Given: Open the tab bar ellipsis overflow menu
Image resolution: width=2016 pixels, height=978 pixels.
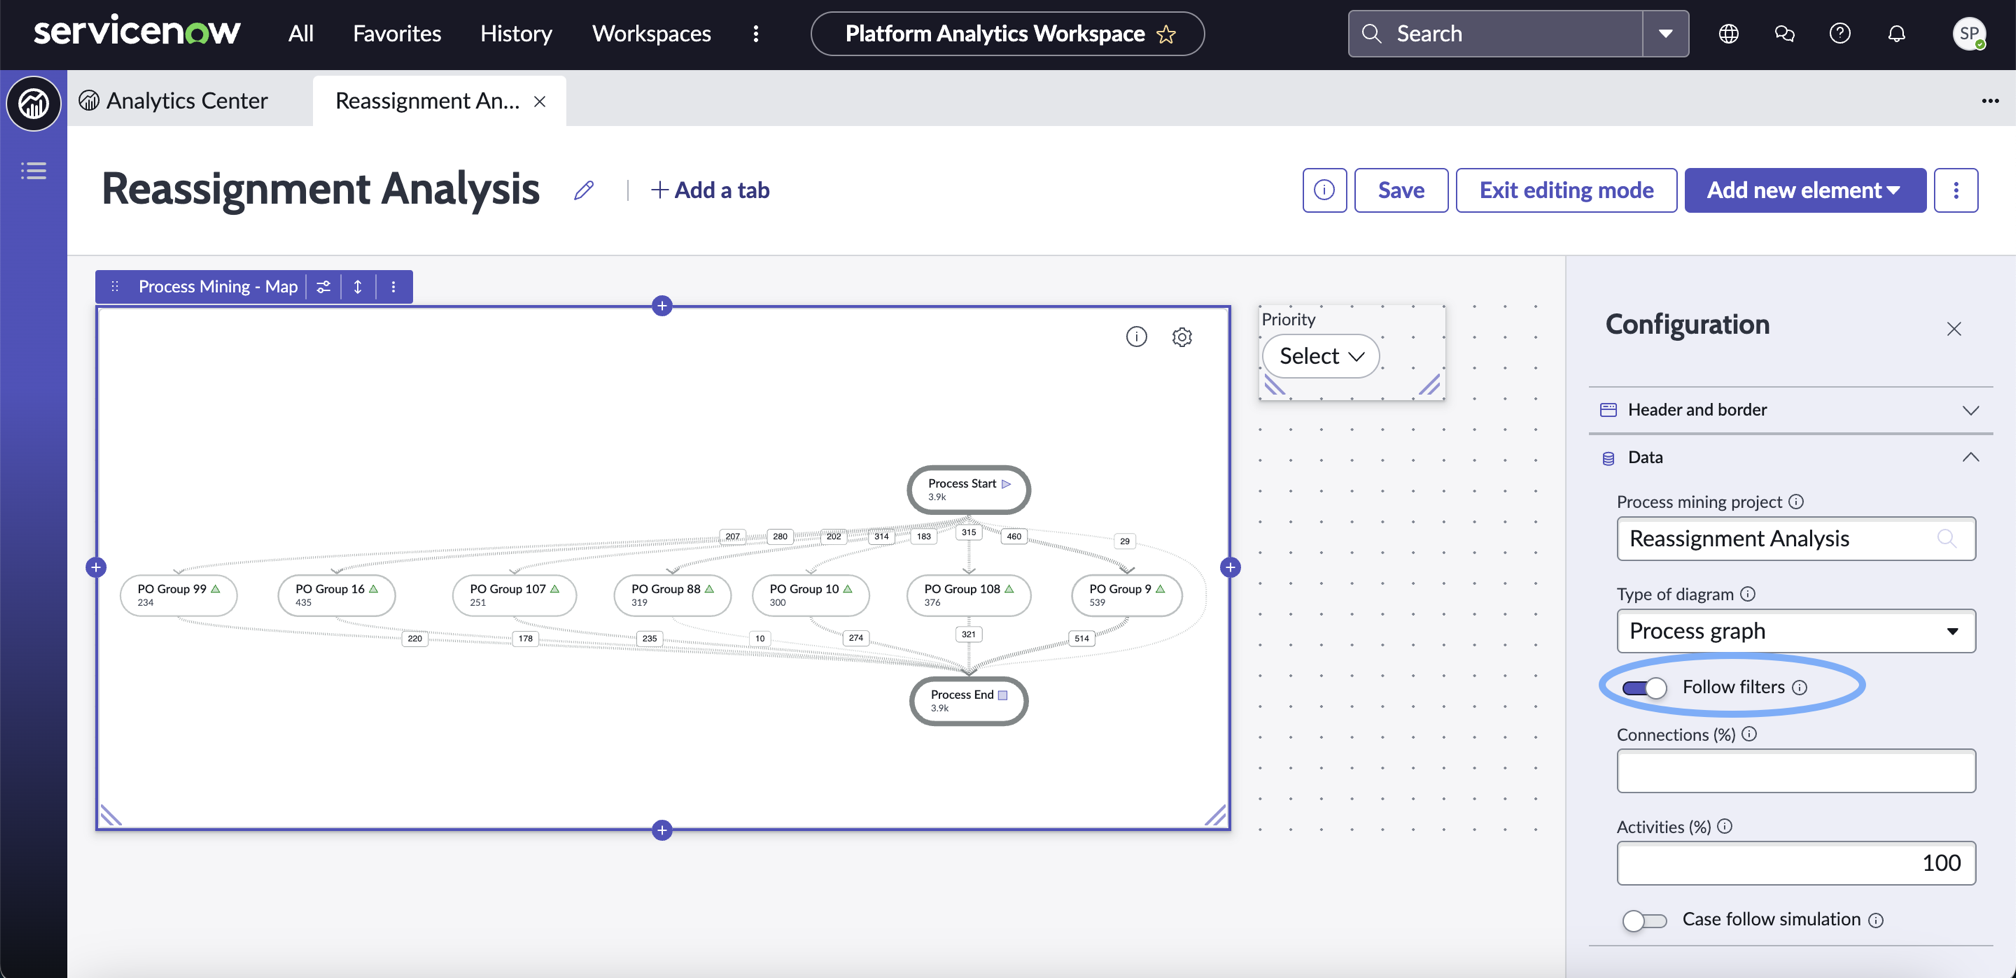Looking at the screenshot, I should point(1990,101).
